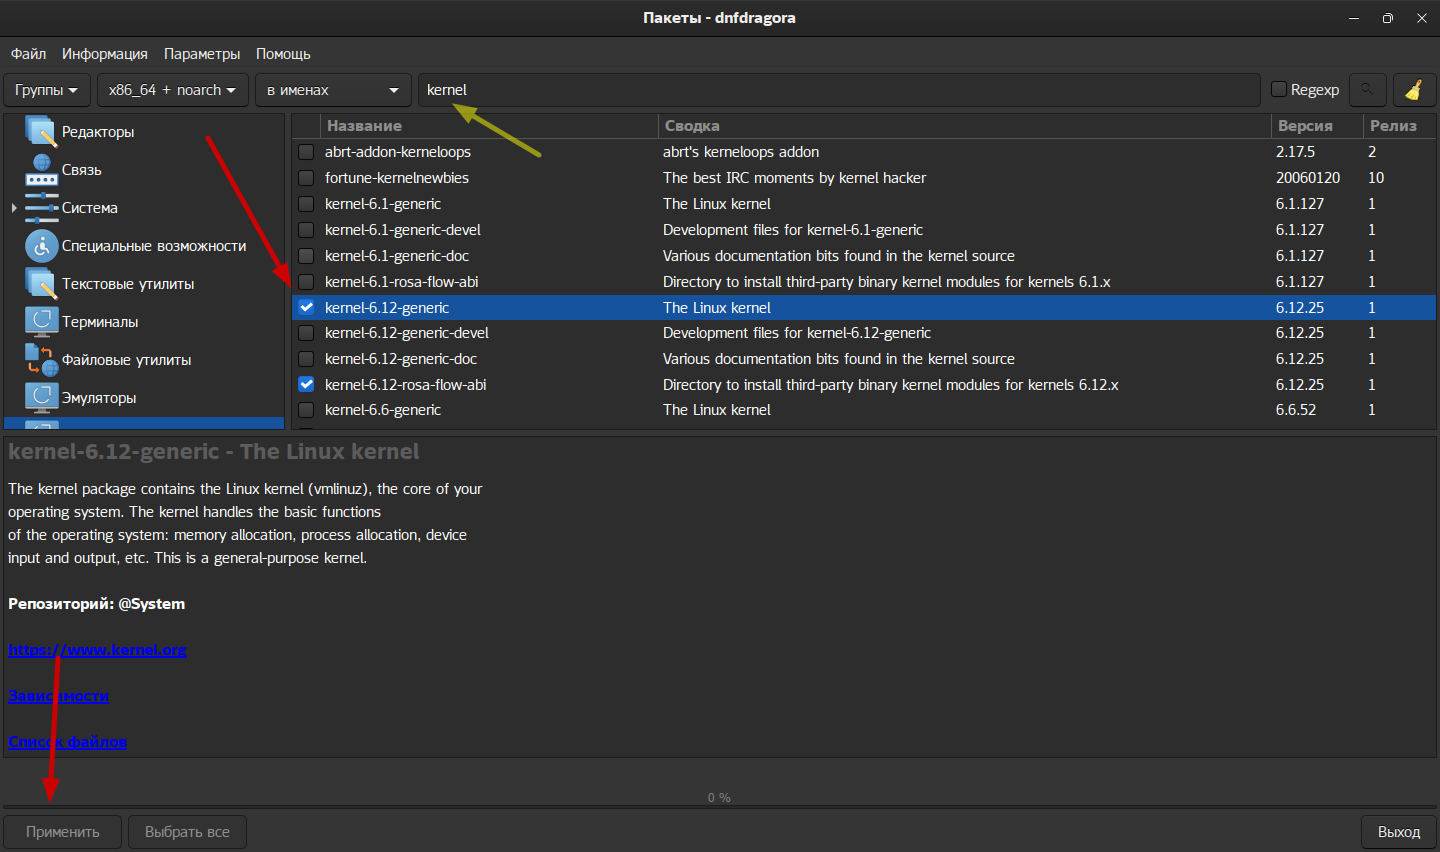Open the Терминалы category icon
This screenshot has width=1440, height=852.
click(41, 322)
